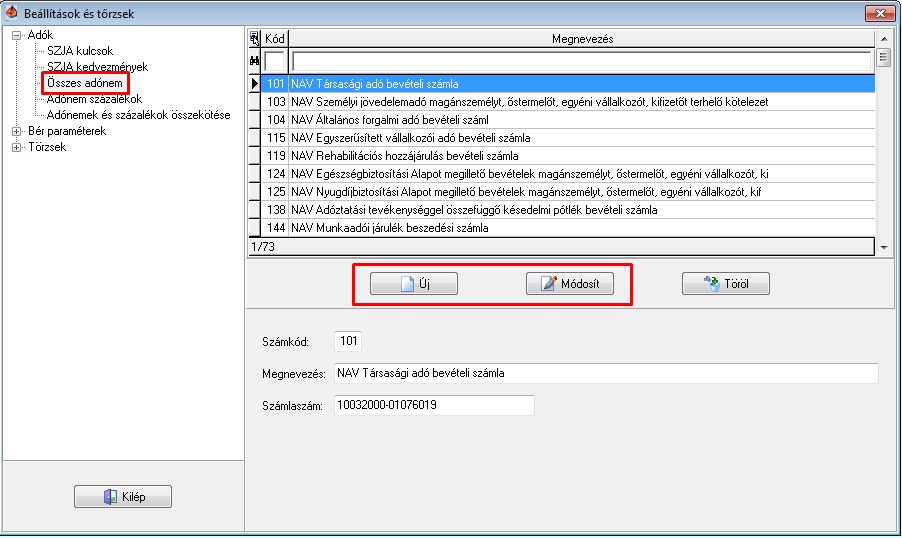Click the grid scrollbar down arrow
Image resolution: width=902 pixels, height=538 pixels.
coord(884,247)
